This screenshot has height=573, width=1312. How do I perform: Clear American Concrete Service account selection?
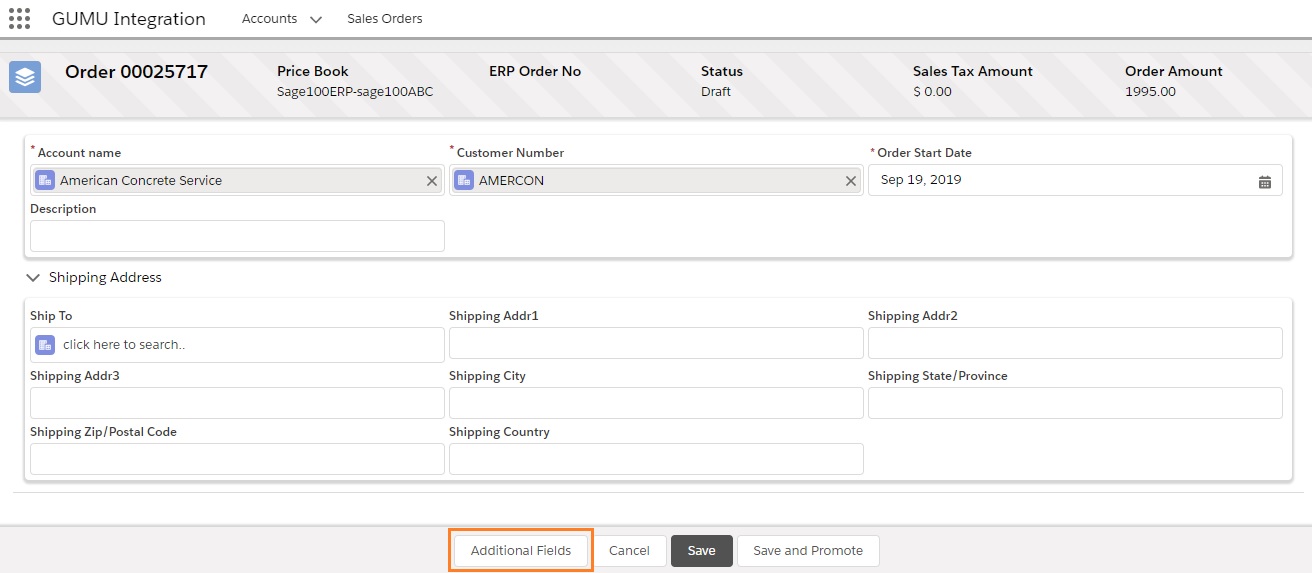pos(432,181)
